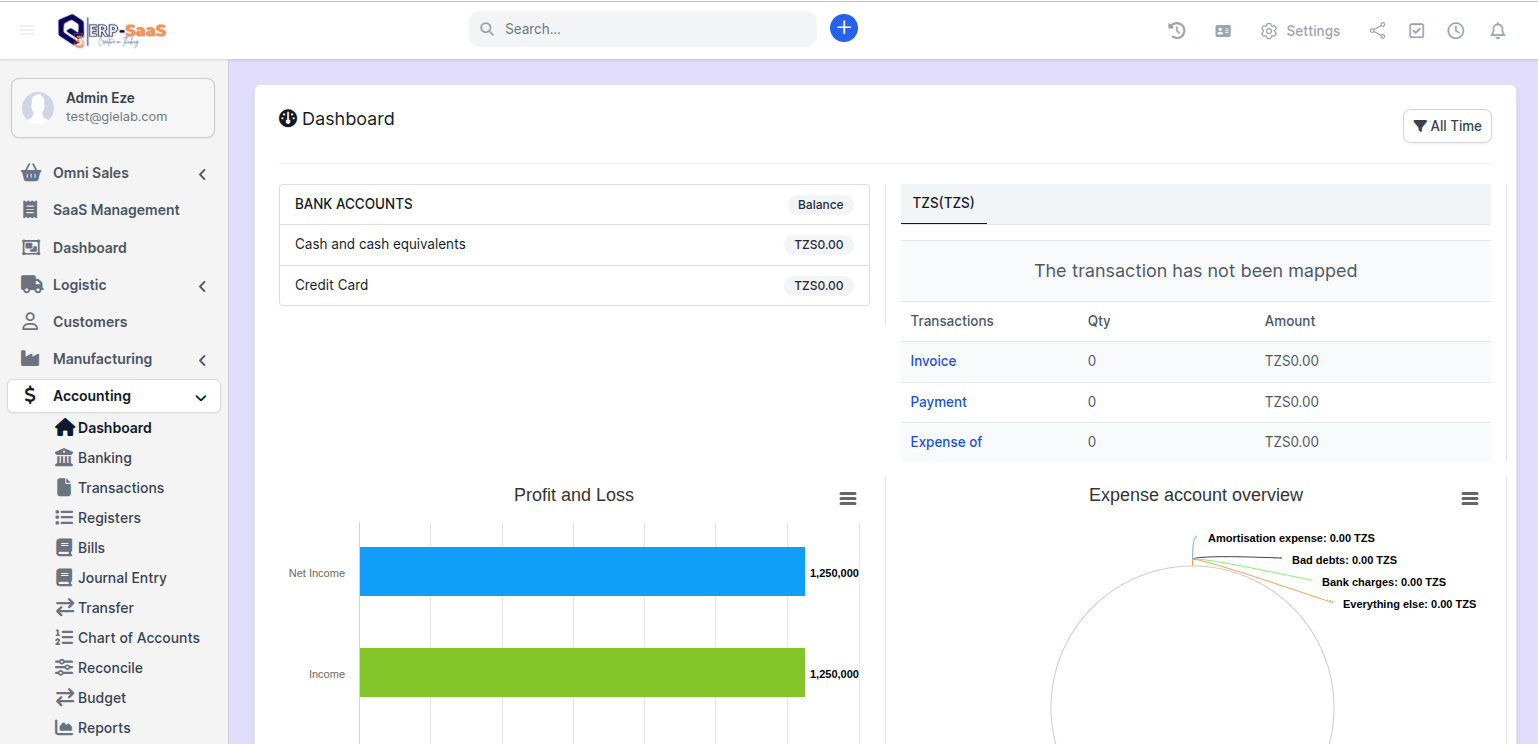Open Profit and Loss chart menu
1538x744 pixels.
click(x=847, y=499)
